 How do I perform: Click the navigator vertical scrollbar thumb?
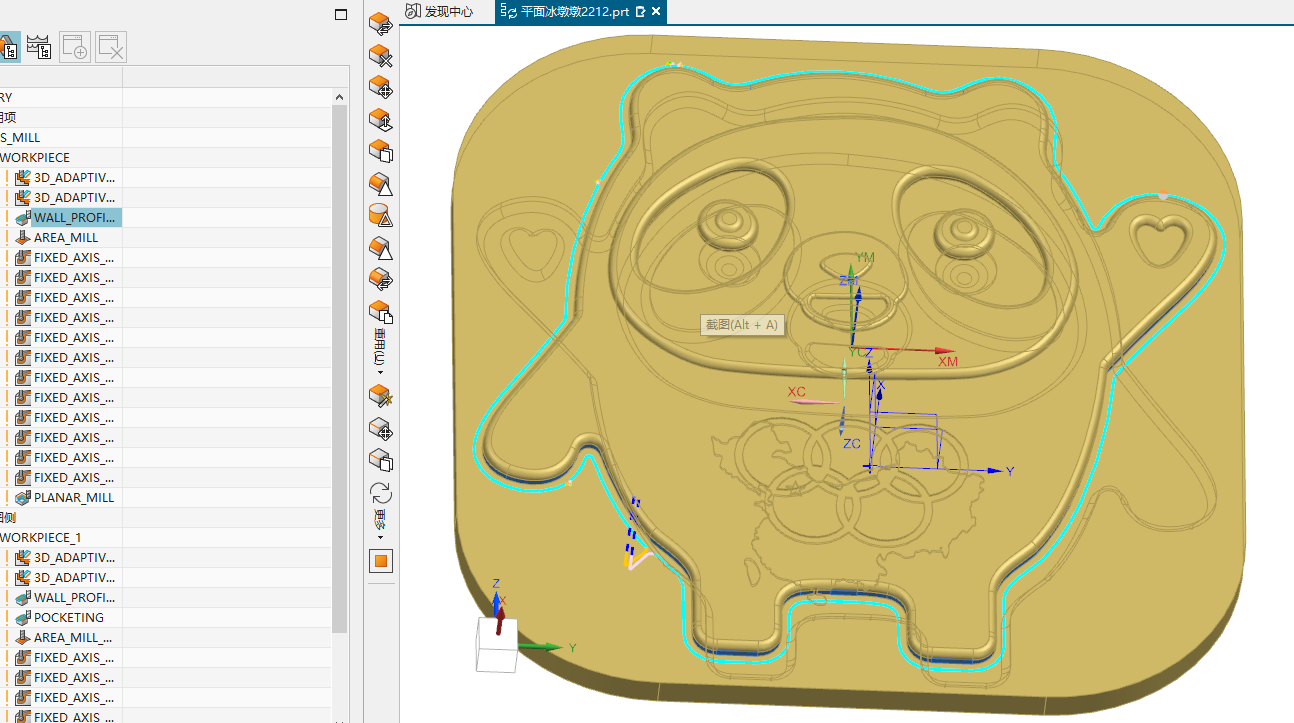coord(340,368)
